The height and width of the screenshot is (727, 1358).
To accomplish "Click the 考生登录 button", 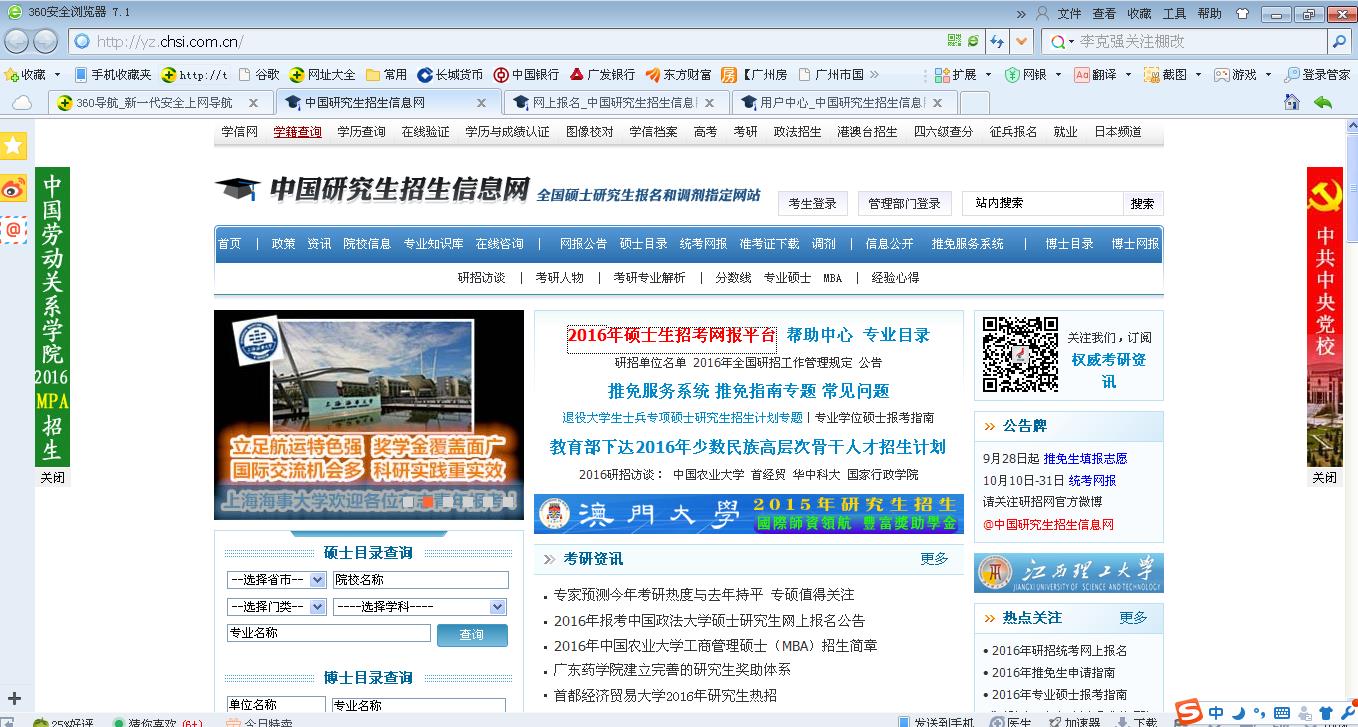I will coord(813,203).
